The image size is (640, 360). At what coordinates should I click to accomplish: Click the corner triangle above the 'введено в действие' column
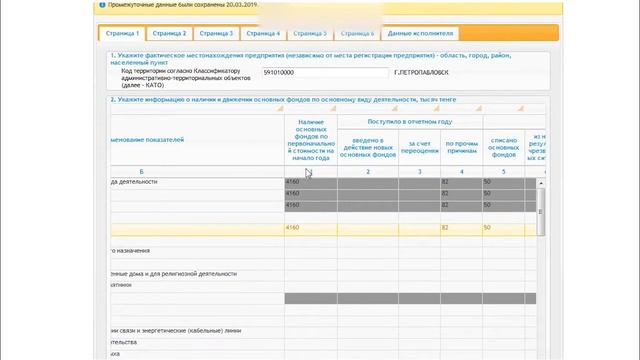pyautogui.click(x=394, y=109)
